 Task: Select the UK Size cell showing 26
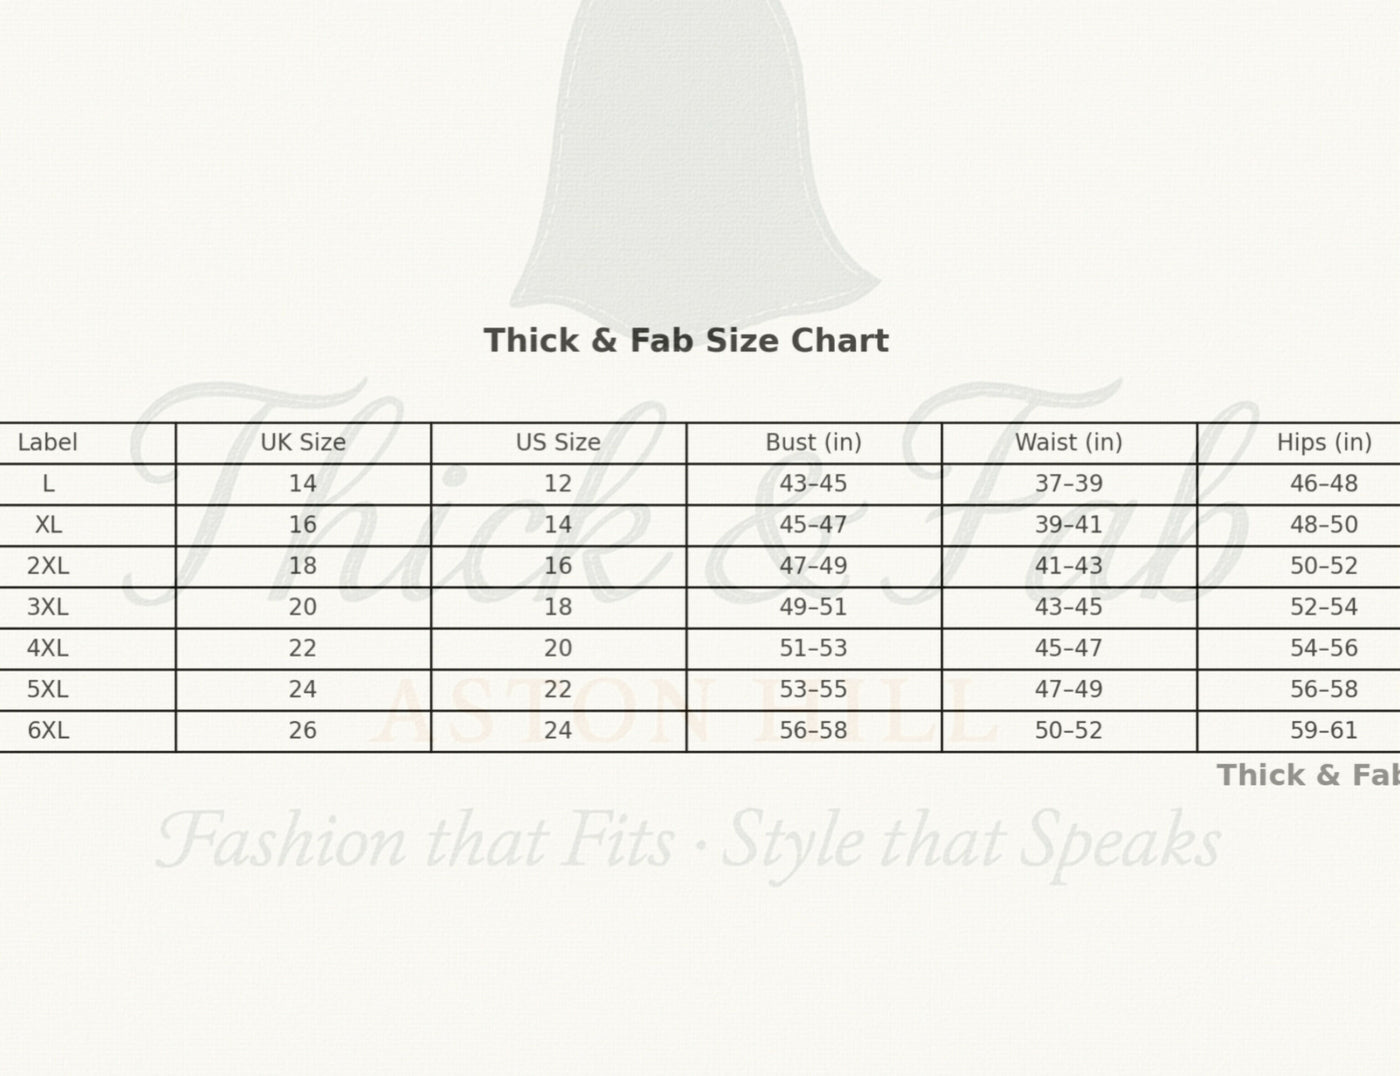tap(303, 731)
